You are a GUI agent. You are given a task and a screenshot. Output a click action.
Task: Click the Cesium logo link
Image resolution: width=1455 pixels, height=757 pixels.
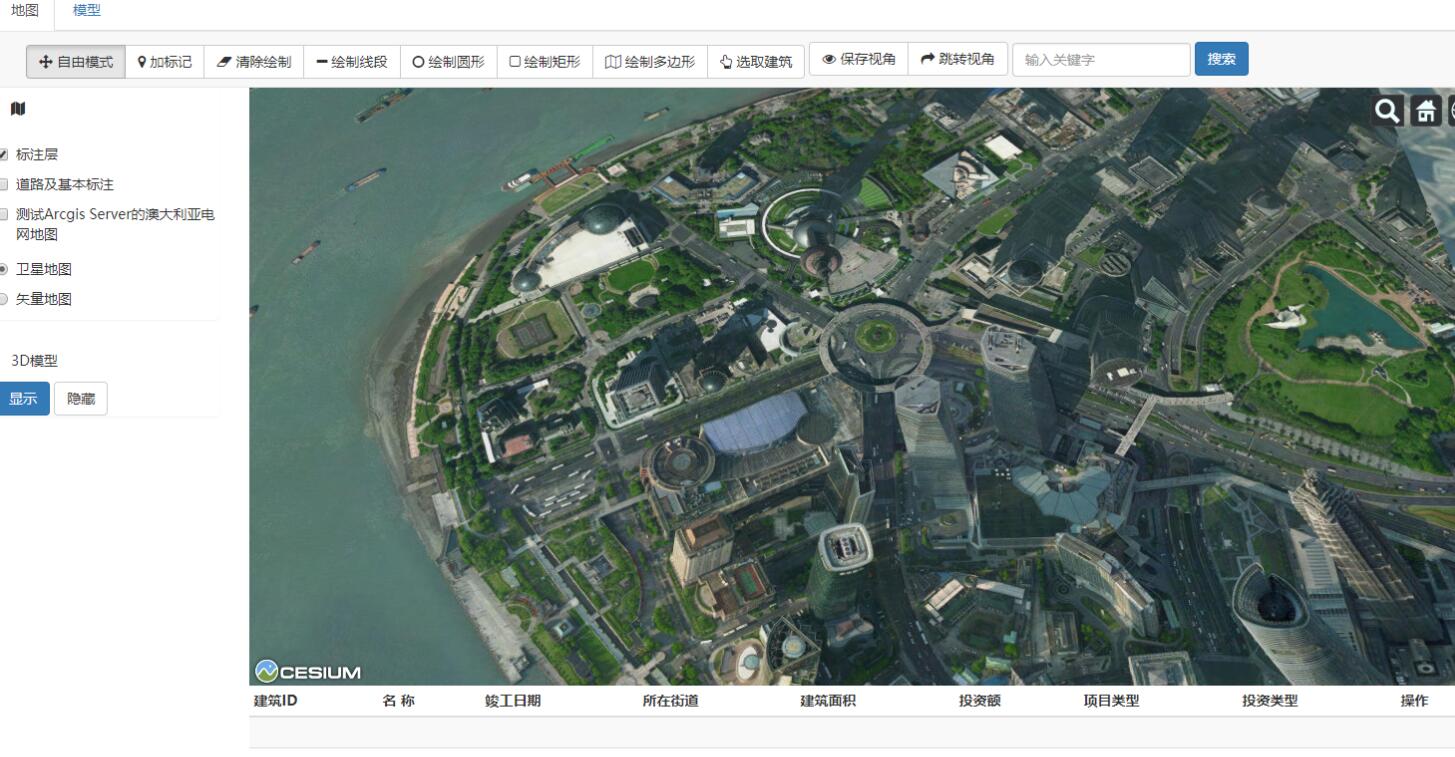pos(308,672)
